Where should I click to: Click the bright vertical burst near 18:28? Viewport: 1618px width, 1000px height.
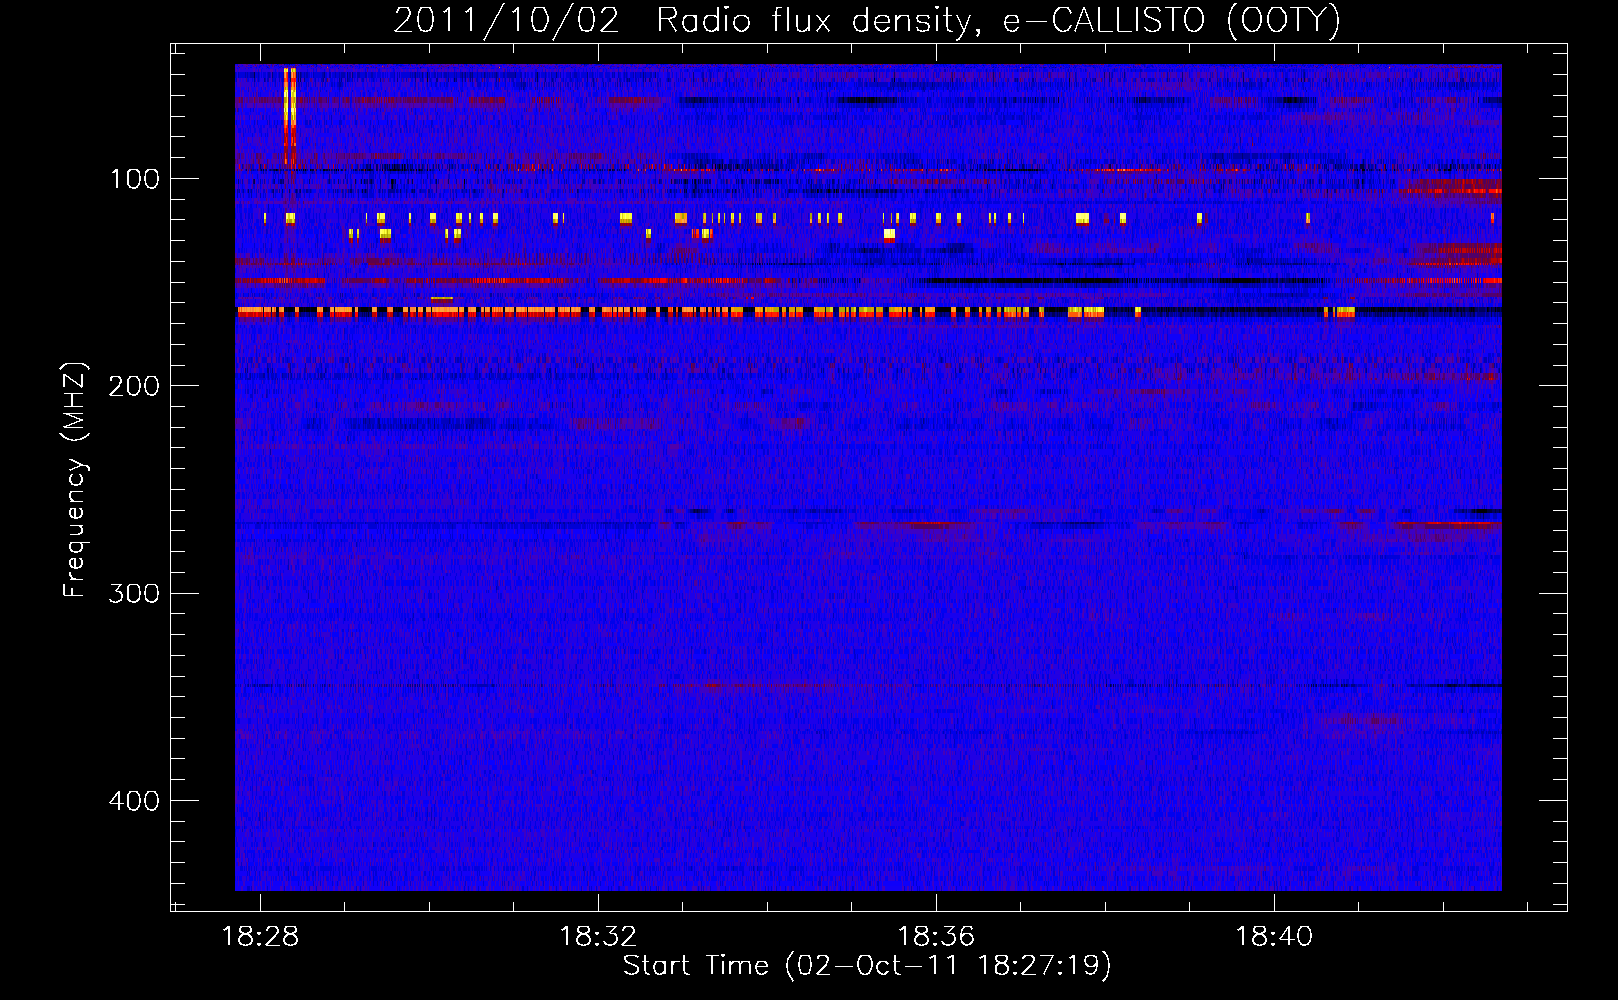coord(290,115)
